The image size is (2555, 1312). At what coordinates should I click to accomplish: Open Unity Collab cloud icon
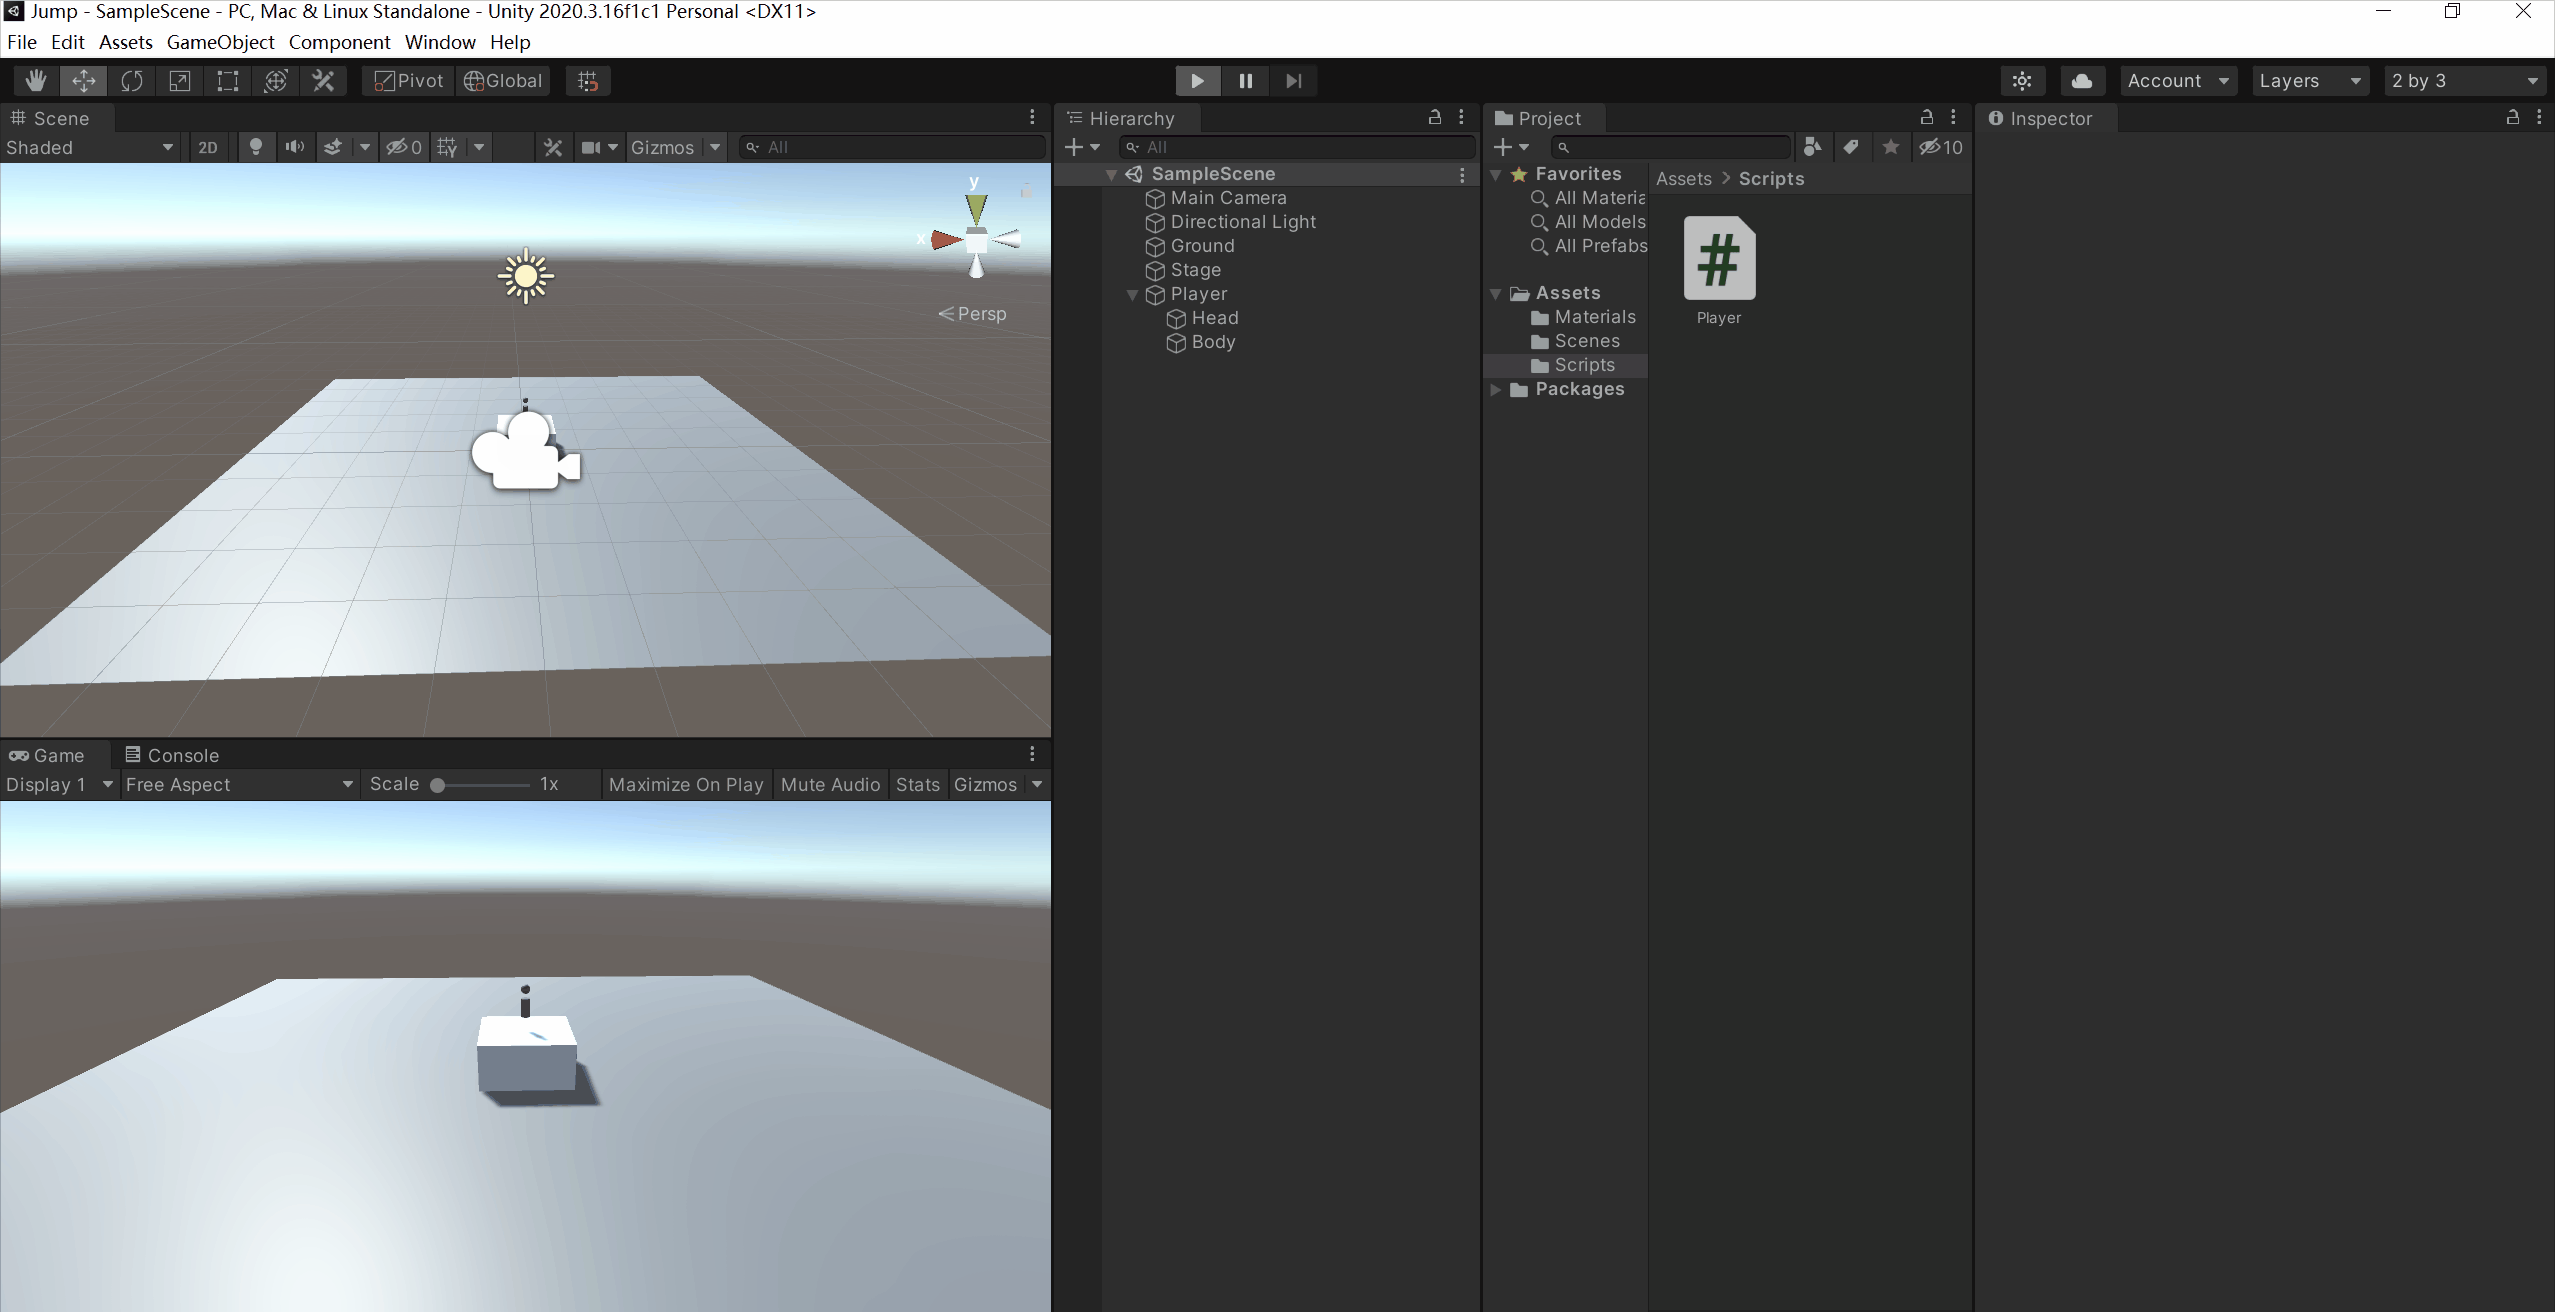click(x=2081, y=81)
